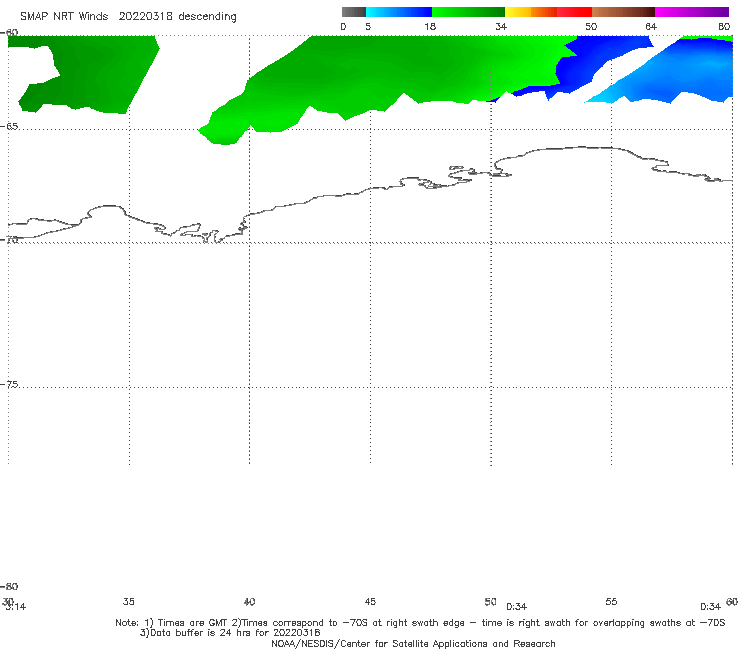740x650 pixels.
Task: Click the brown segment of the color bar
Action: [x=623, y=12]
